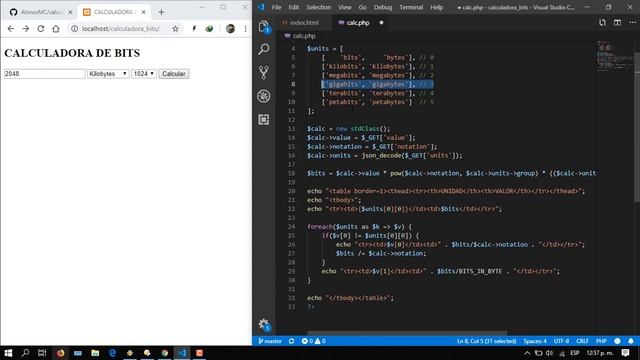Open the Explorer view in VS Code

pos(264,27)
